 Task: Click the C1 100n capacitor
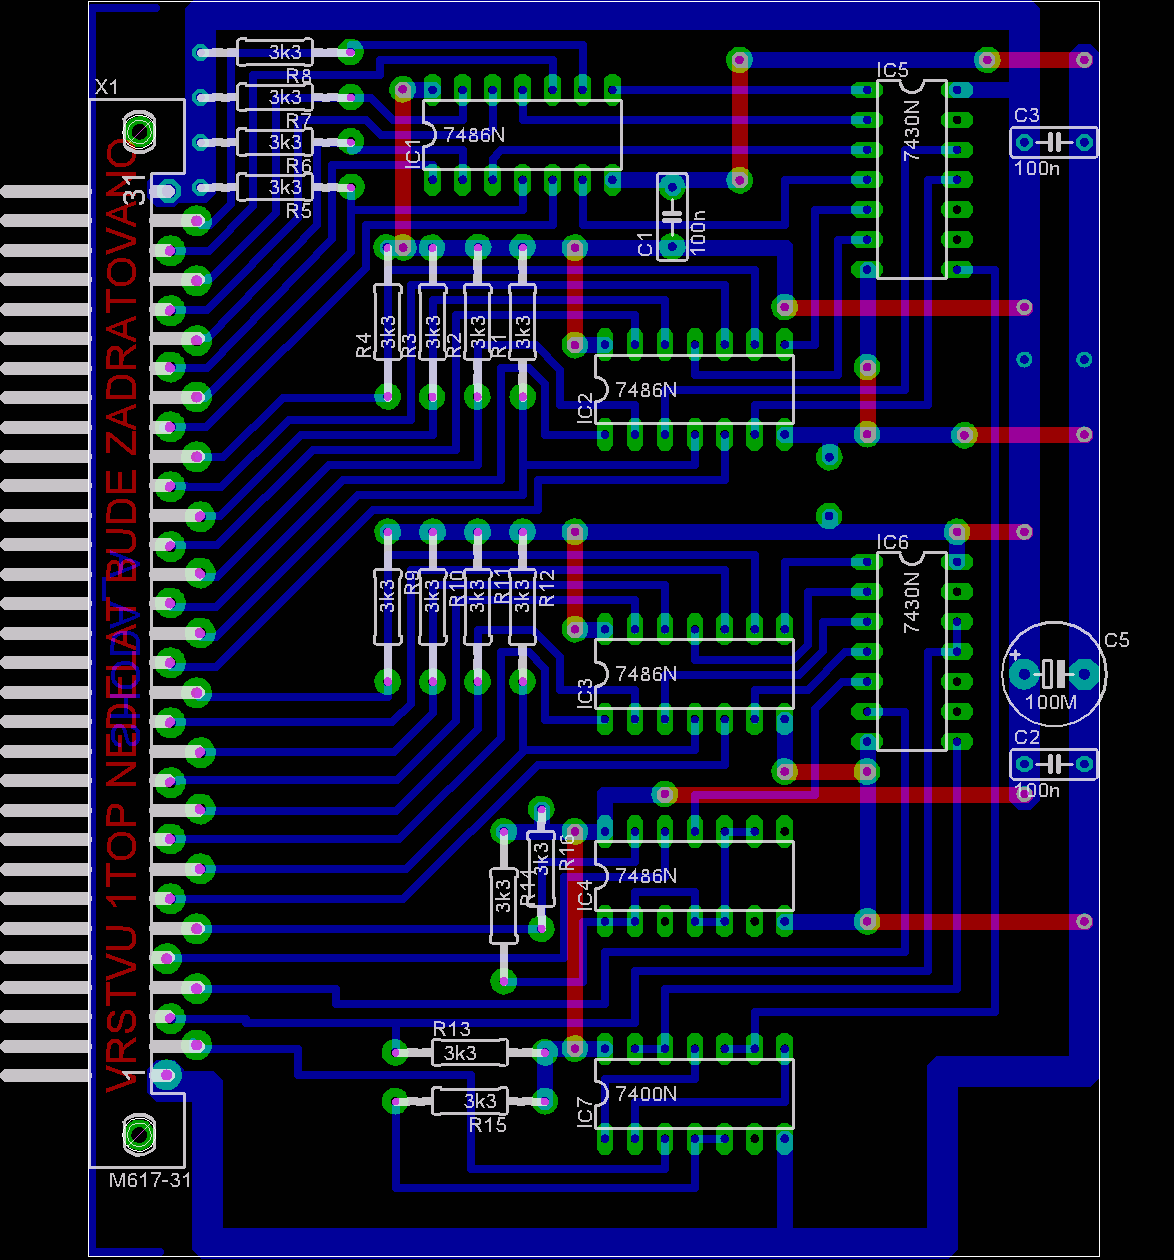[x=672, y=216]
